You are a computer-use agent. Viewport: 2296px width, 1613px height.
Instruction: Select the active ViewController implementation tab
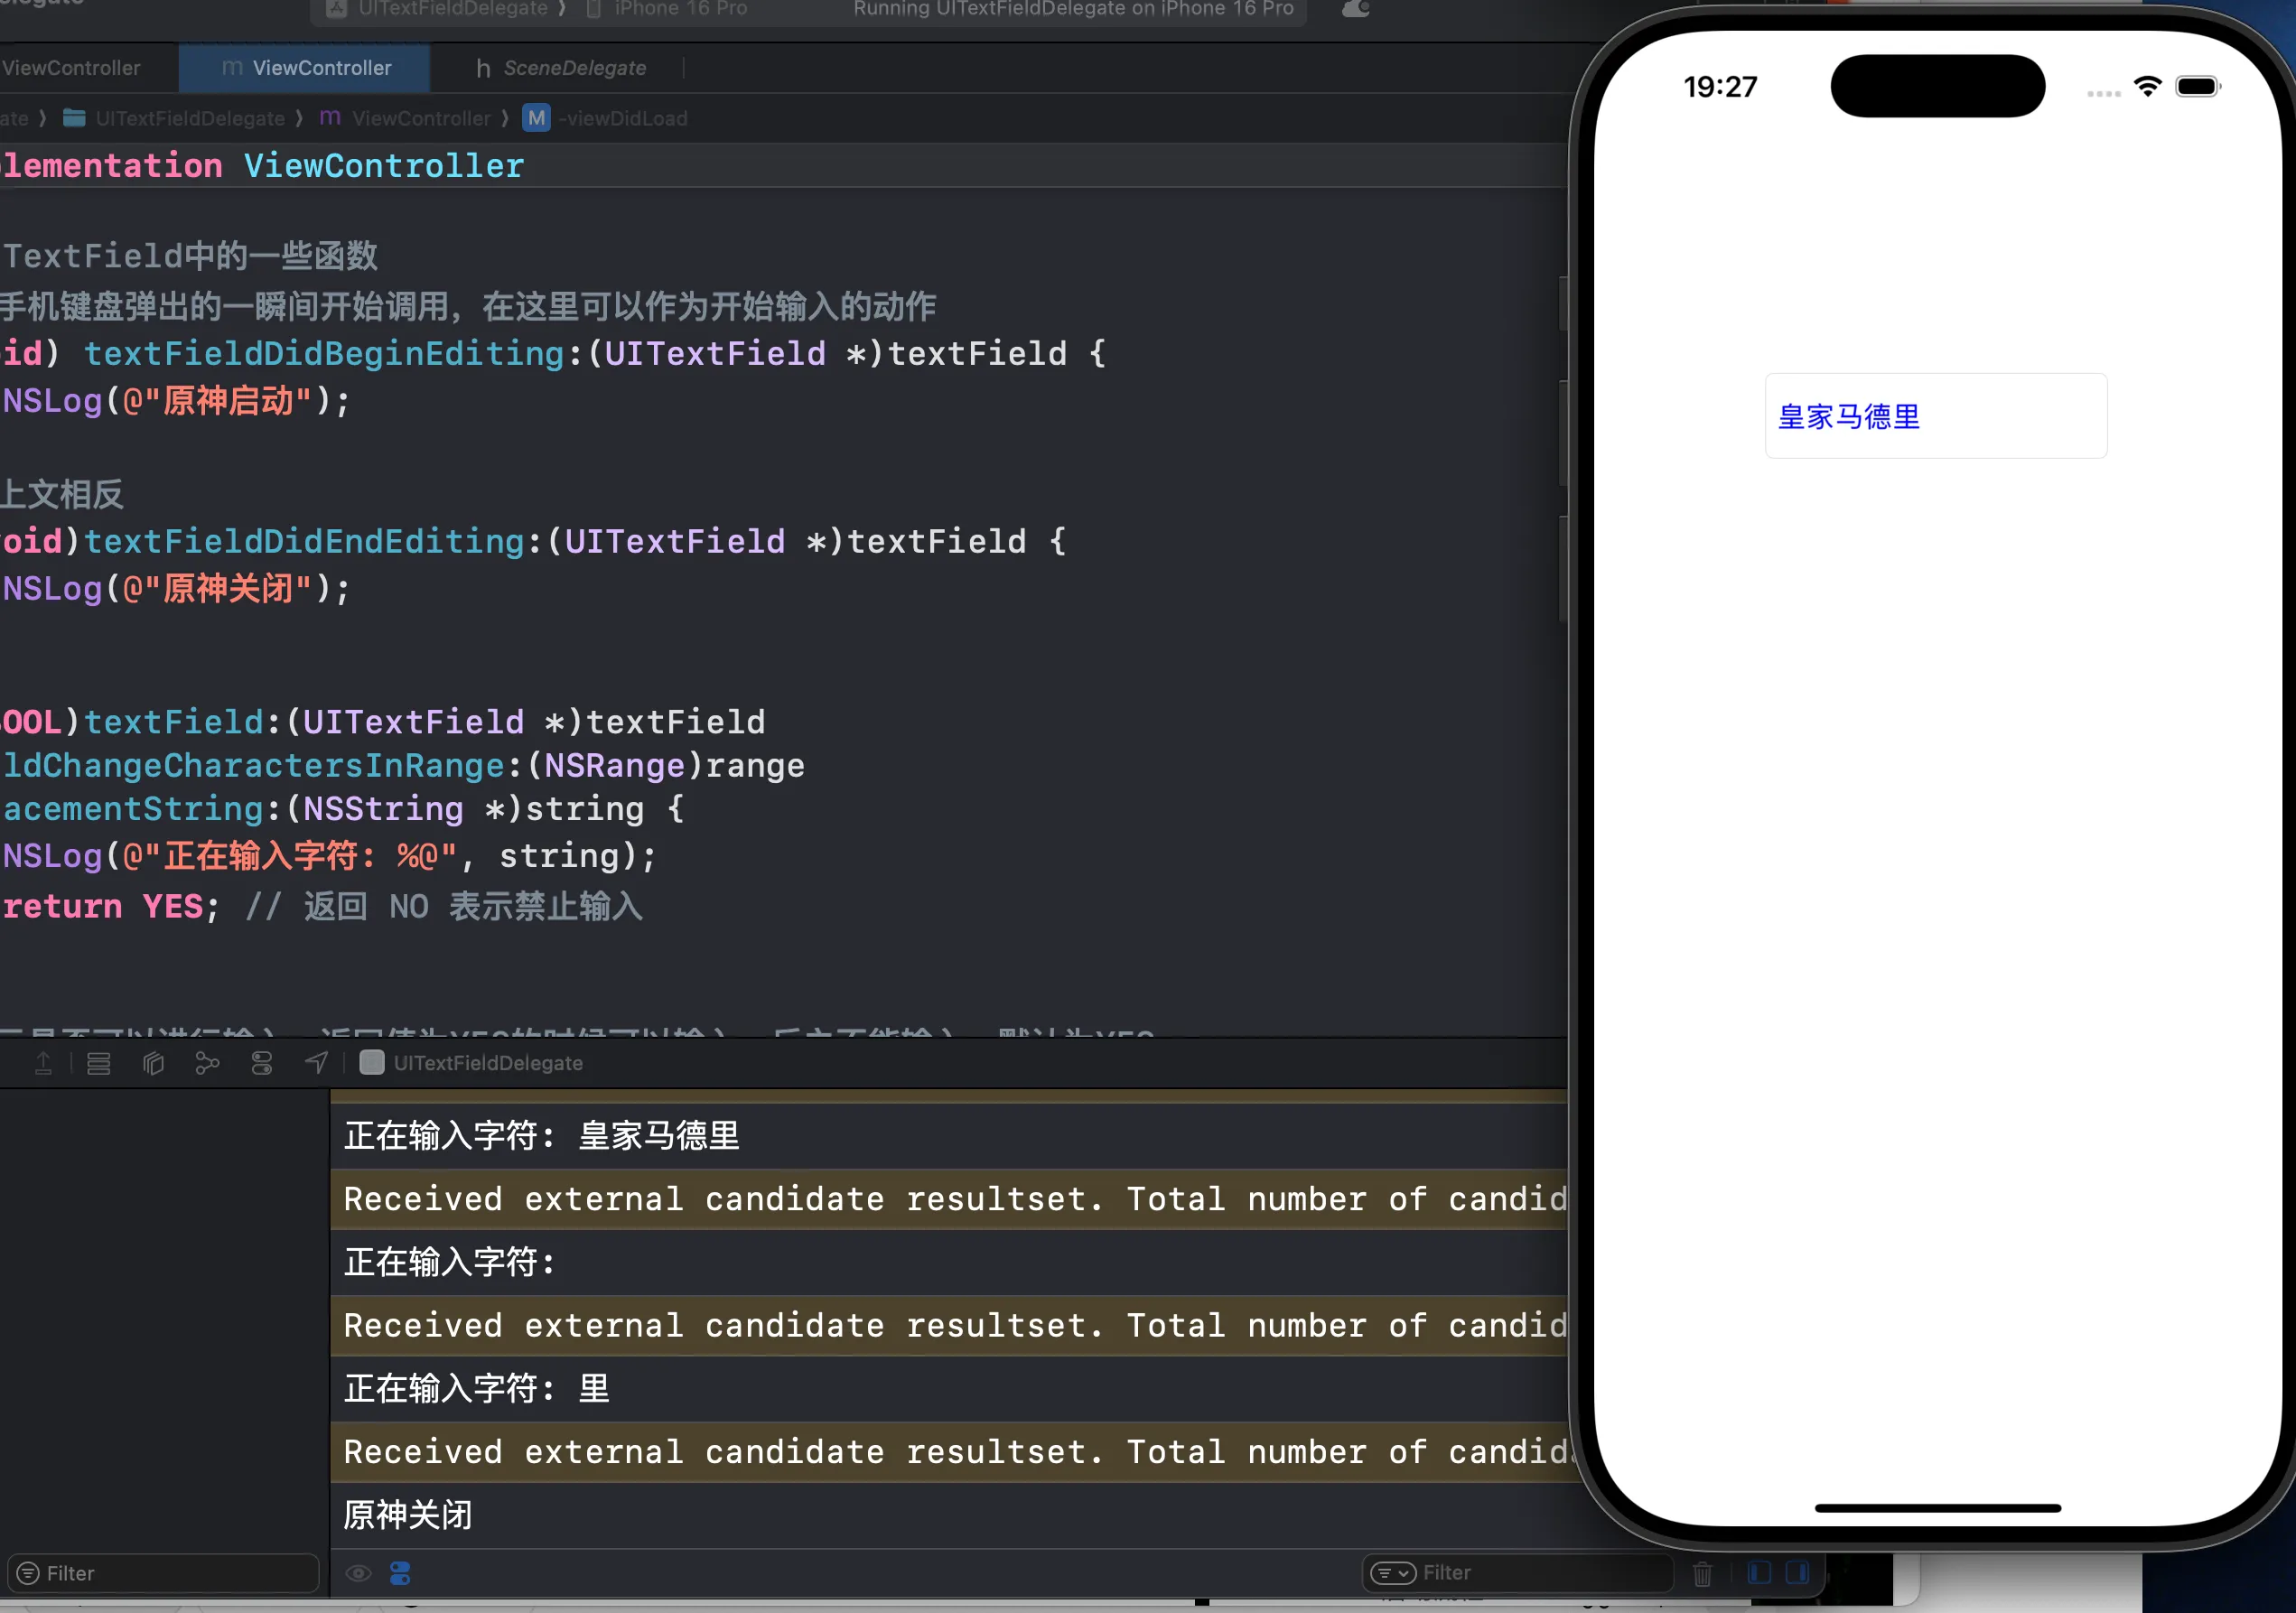(x=305, y=68)
